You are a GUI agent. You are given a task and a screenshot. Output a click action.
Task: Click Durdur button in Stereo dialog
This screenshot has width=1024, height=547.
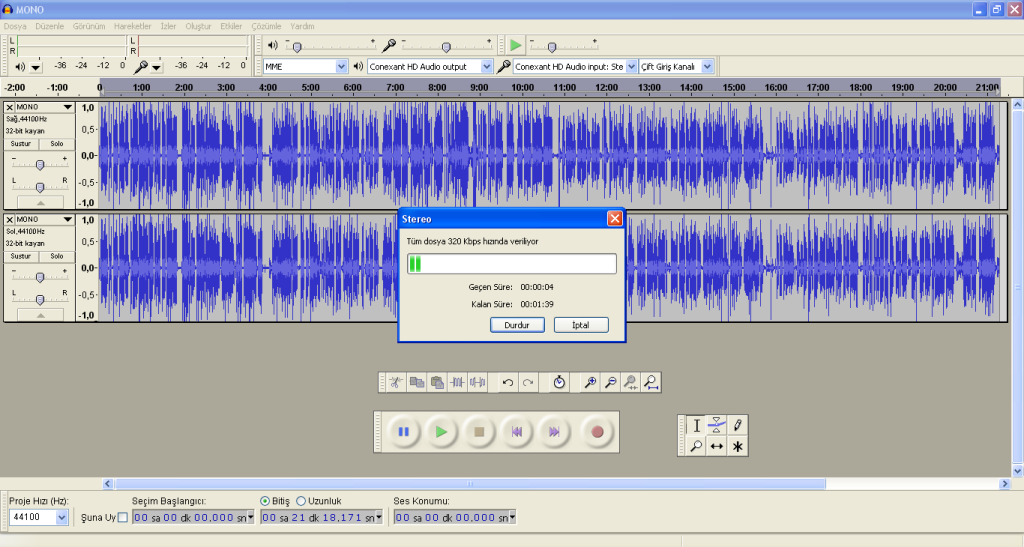(x=517, y=325)
